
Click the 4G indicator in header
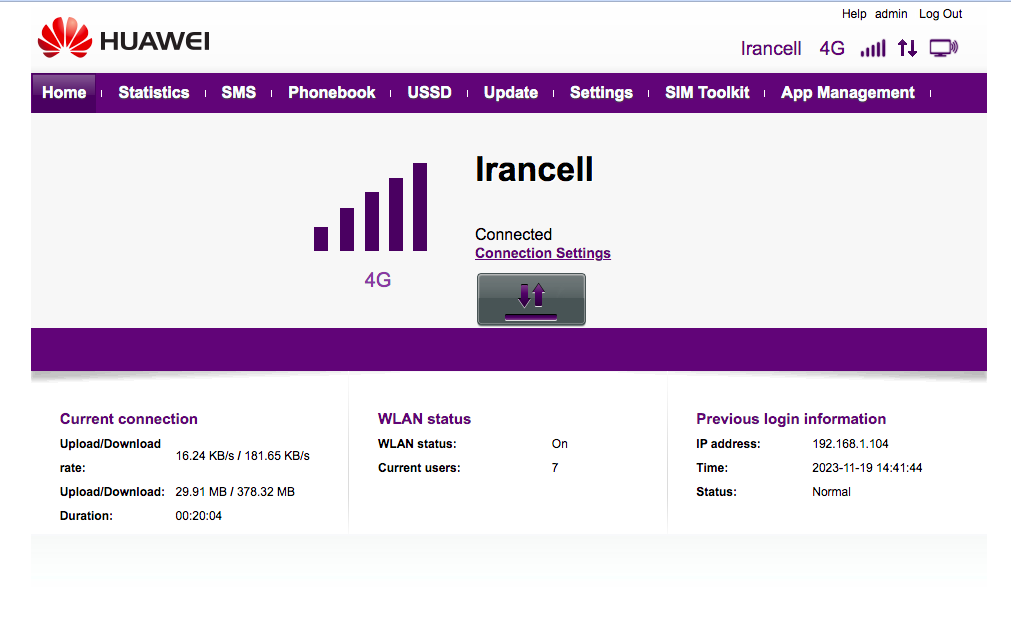tap(832, 48)
